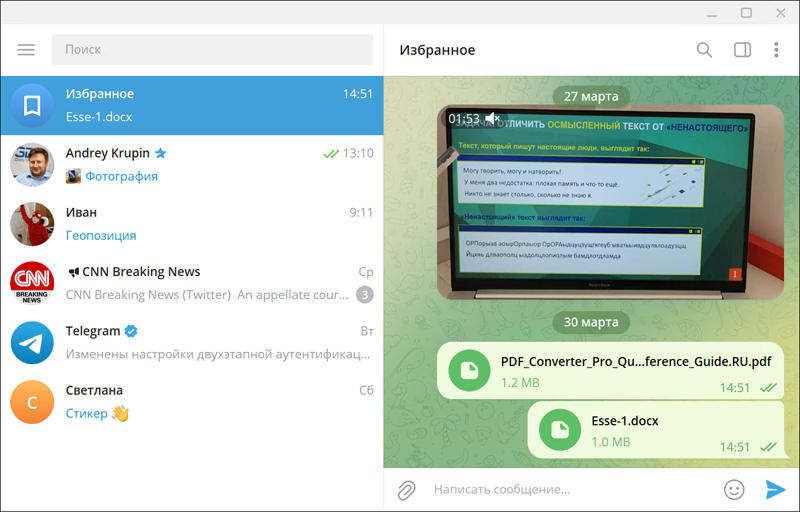Open the Andrey Krupin chat

coord(192,164)
